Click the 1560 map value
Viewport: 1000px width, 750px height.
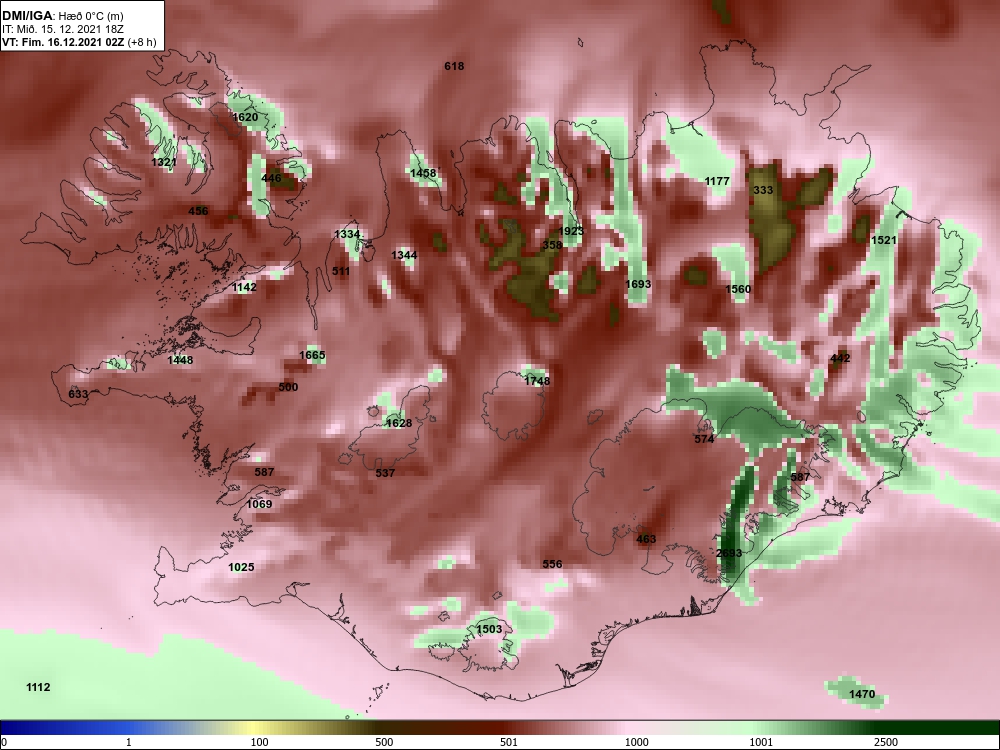click(x=738, y=290)
